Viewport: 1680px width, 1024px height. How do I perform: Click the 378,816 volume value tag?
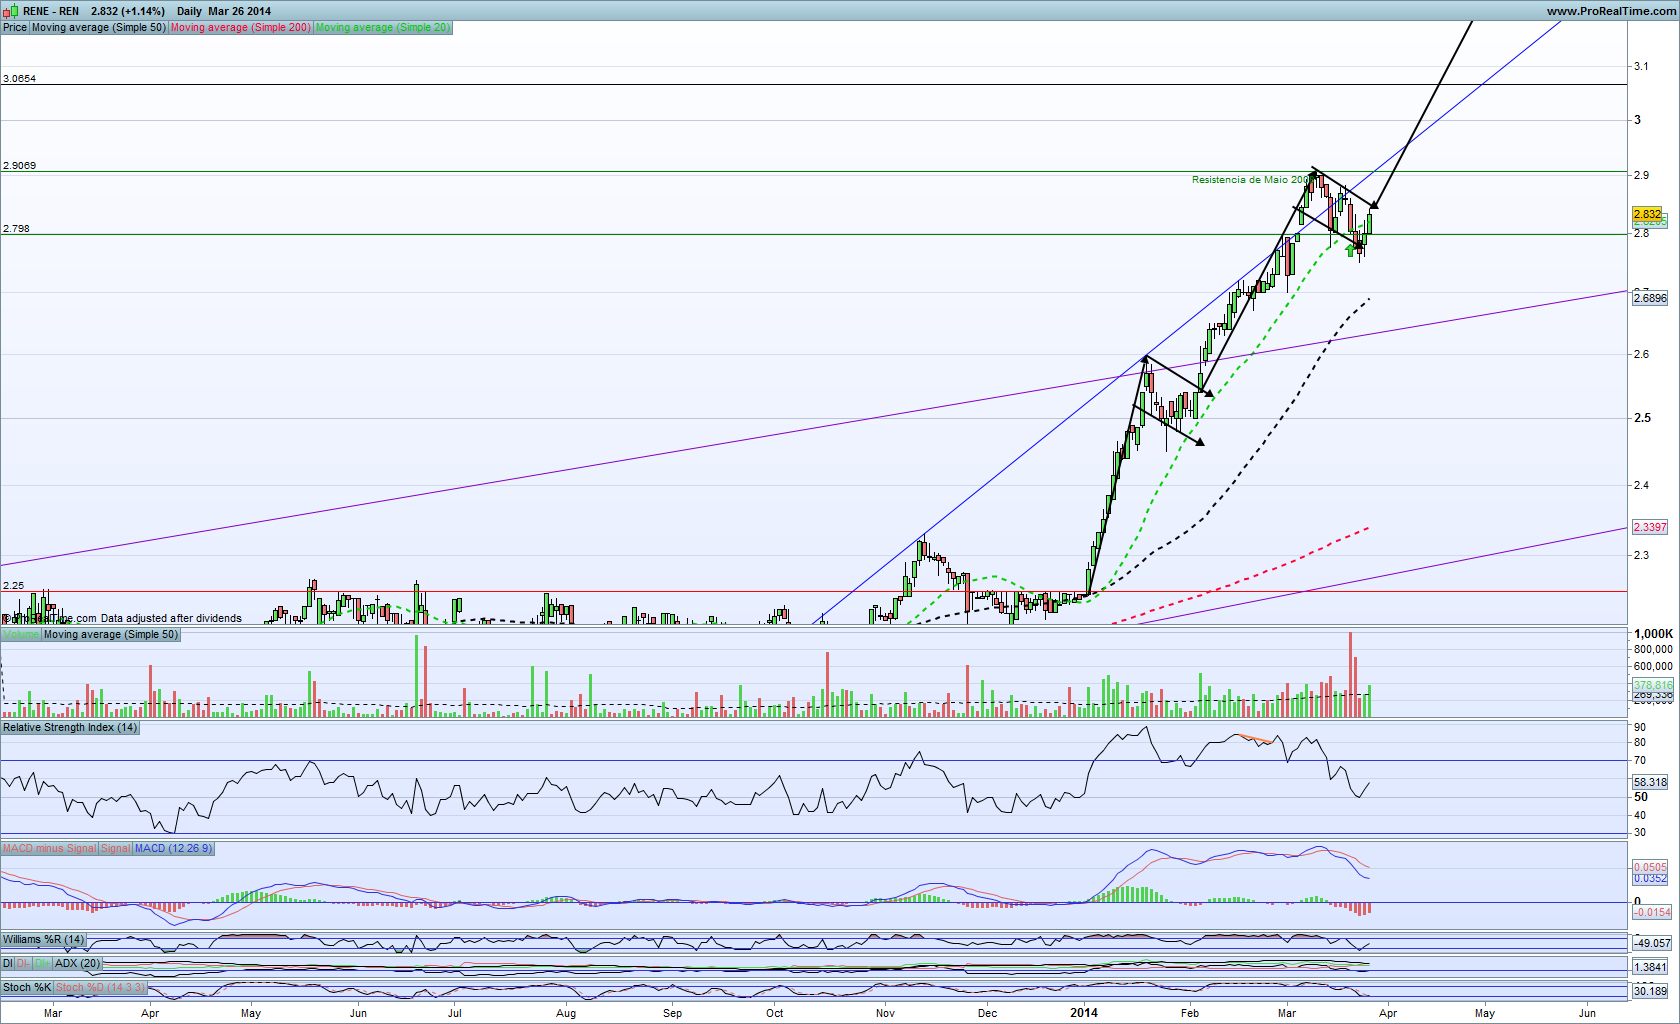coord(1653,685)
